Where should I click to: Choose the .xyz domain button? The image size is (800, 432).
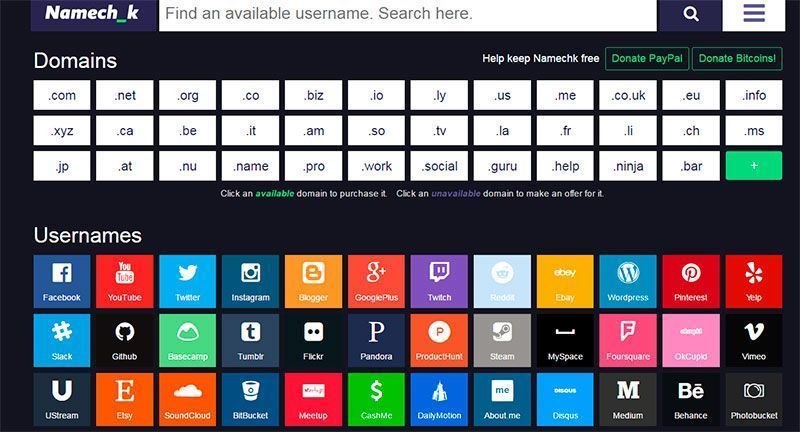point(62,131)
